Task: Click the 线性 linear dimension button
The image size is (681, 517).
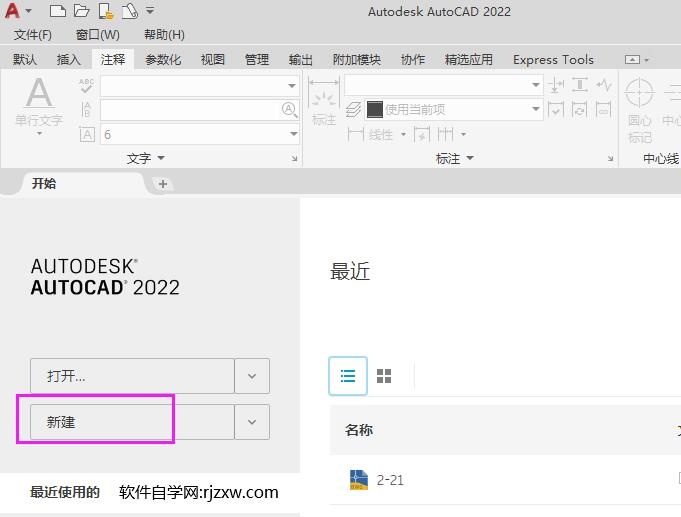Action: coord(371,134)
